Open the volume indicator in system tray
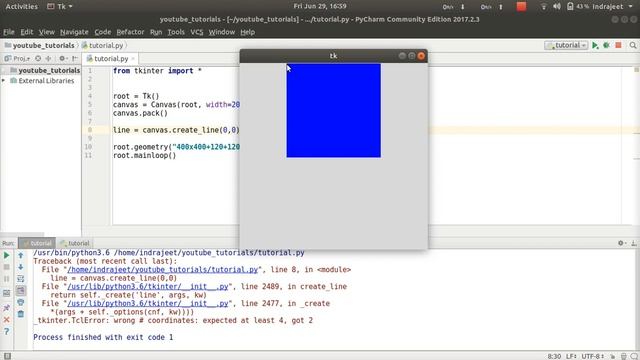640x360 pixels. pos(557,7)
